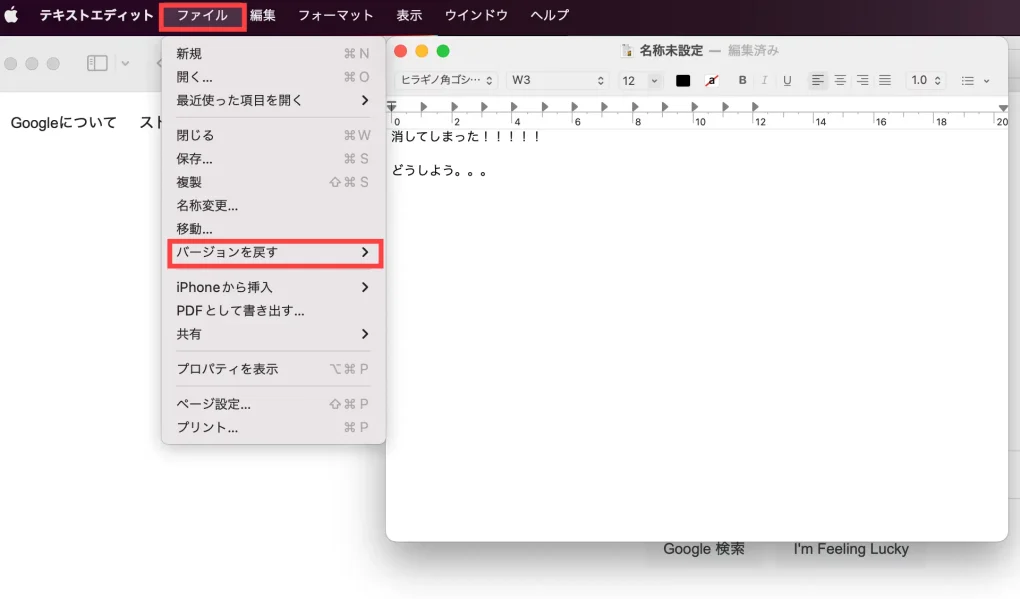Toggle bold formatting

point(742,81)
